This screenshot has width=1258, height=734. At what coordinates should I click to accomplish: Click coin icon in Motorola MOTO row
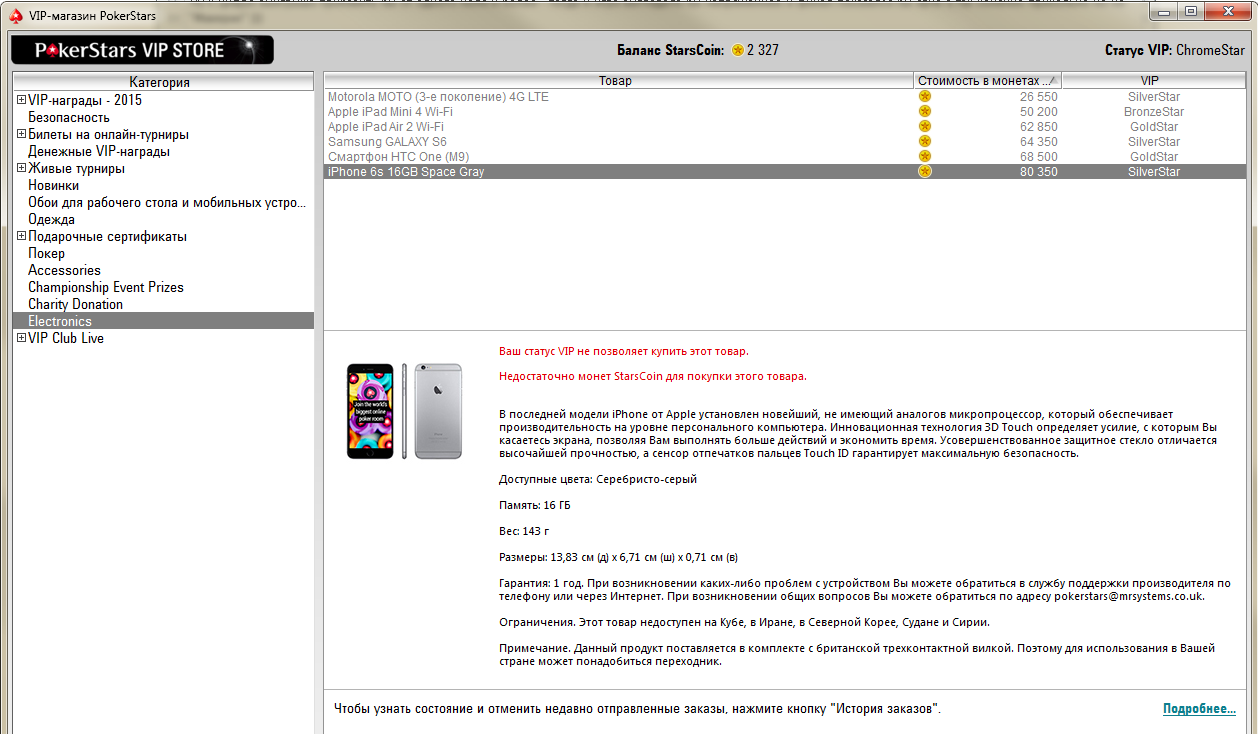click(925, 97)
